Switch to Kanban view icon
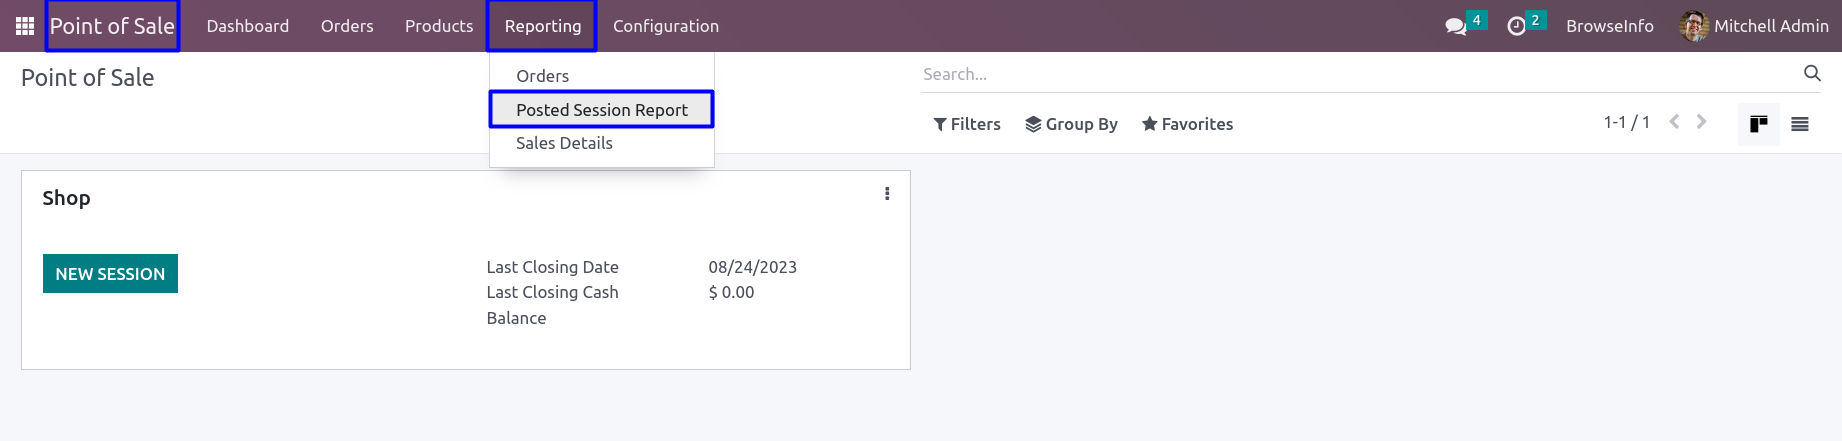The width and height of the screenshot is (1842, 441). pos(1759,124)
